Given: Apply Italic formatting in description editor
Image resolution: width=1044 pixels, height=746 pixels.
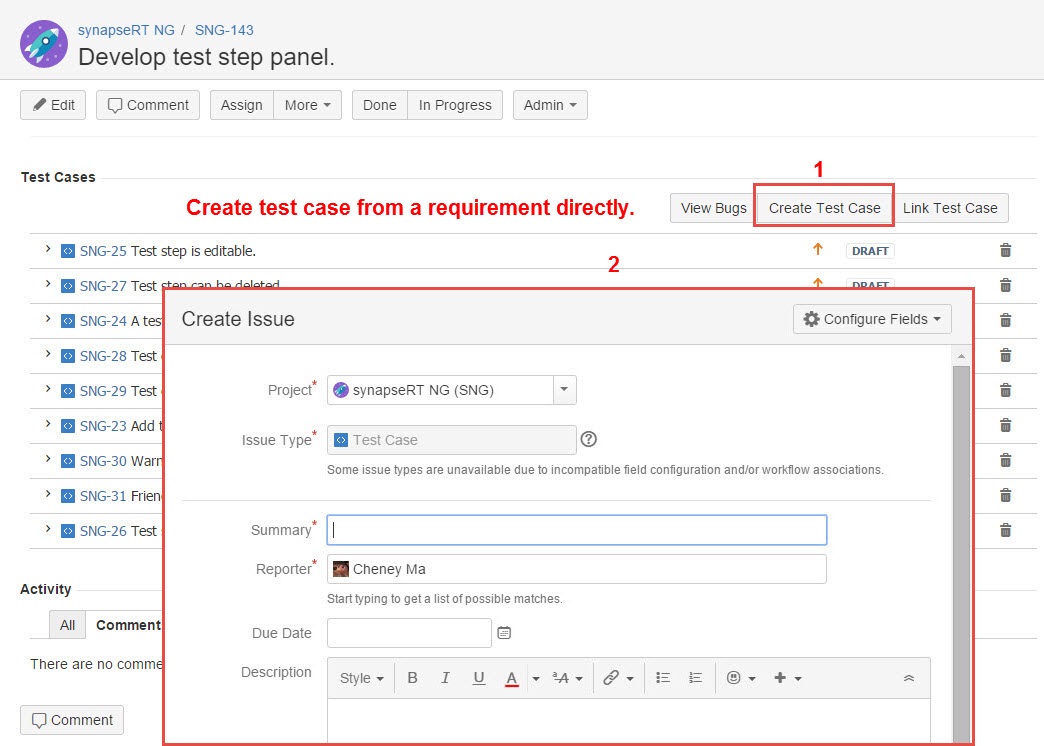Looking at the screenshot, I should tap(446, 678).
